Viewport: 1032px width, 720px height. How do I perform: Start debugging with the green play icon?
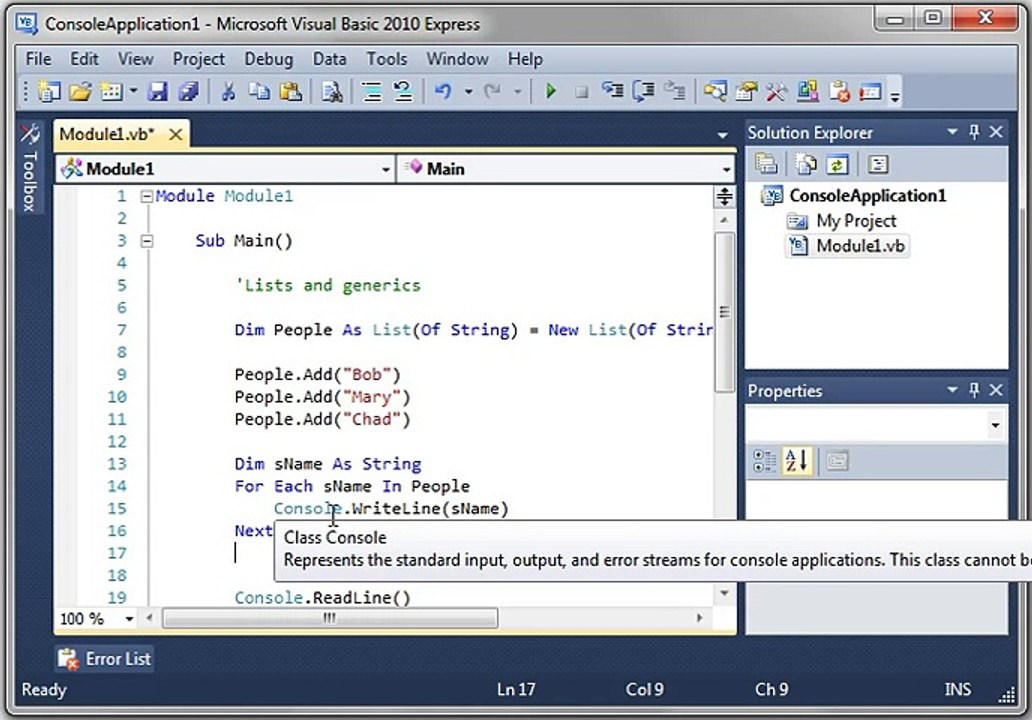point(551,91)
